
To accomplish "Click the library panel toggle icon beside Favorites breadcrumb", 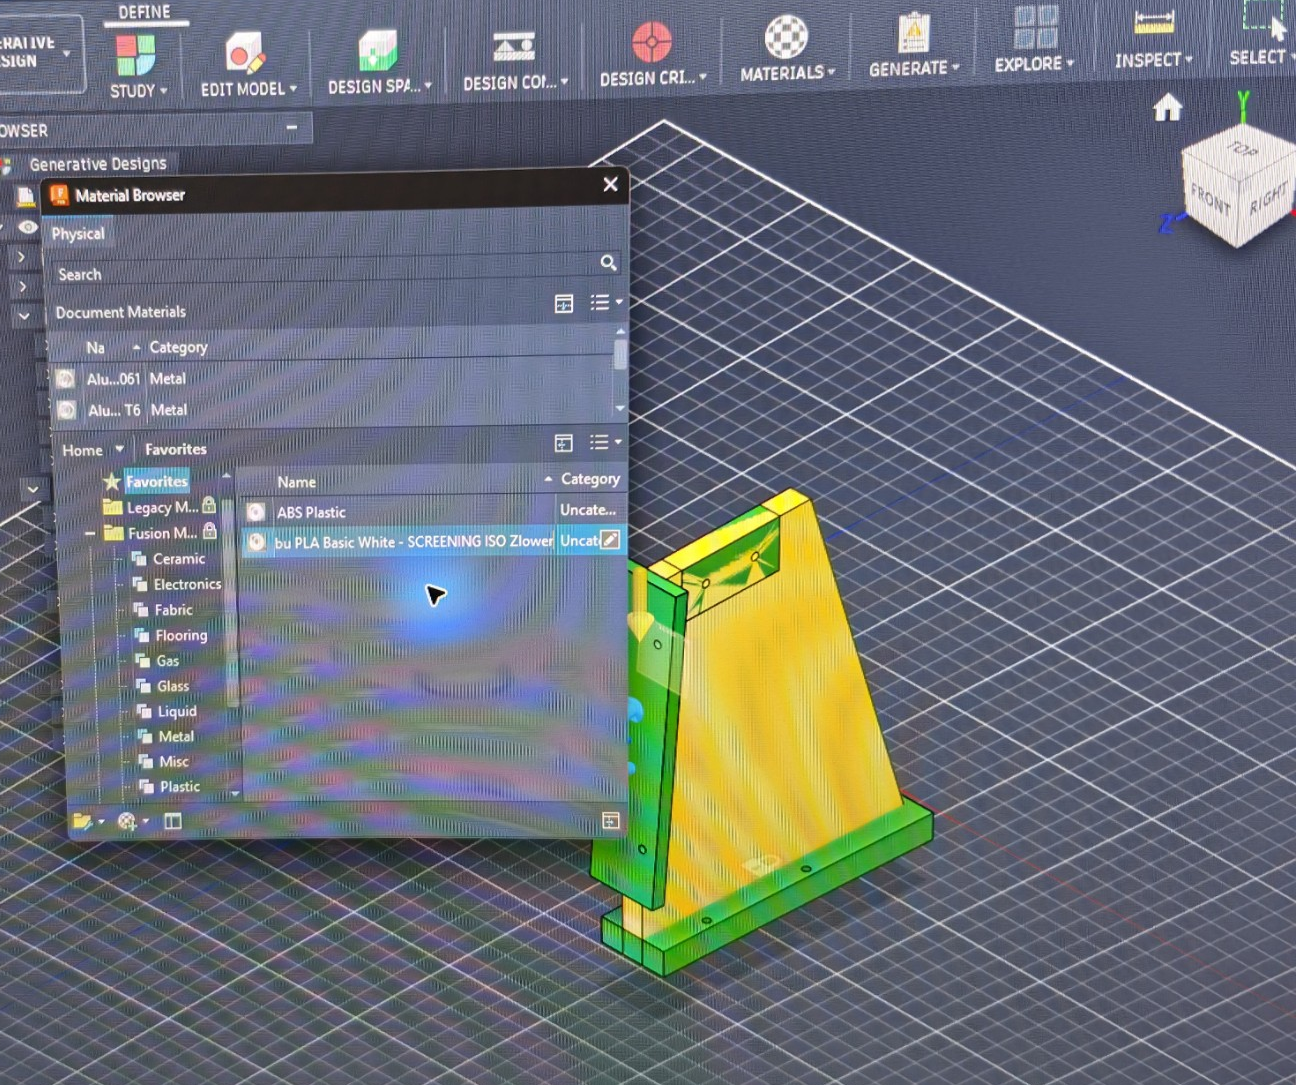I will coord(564,442).
